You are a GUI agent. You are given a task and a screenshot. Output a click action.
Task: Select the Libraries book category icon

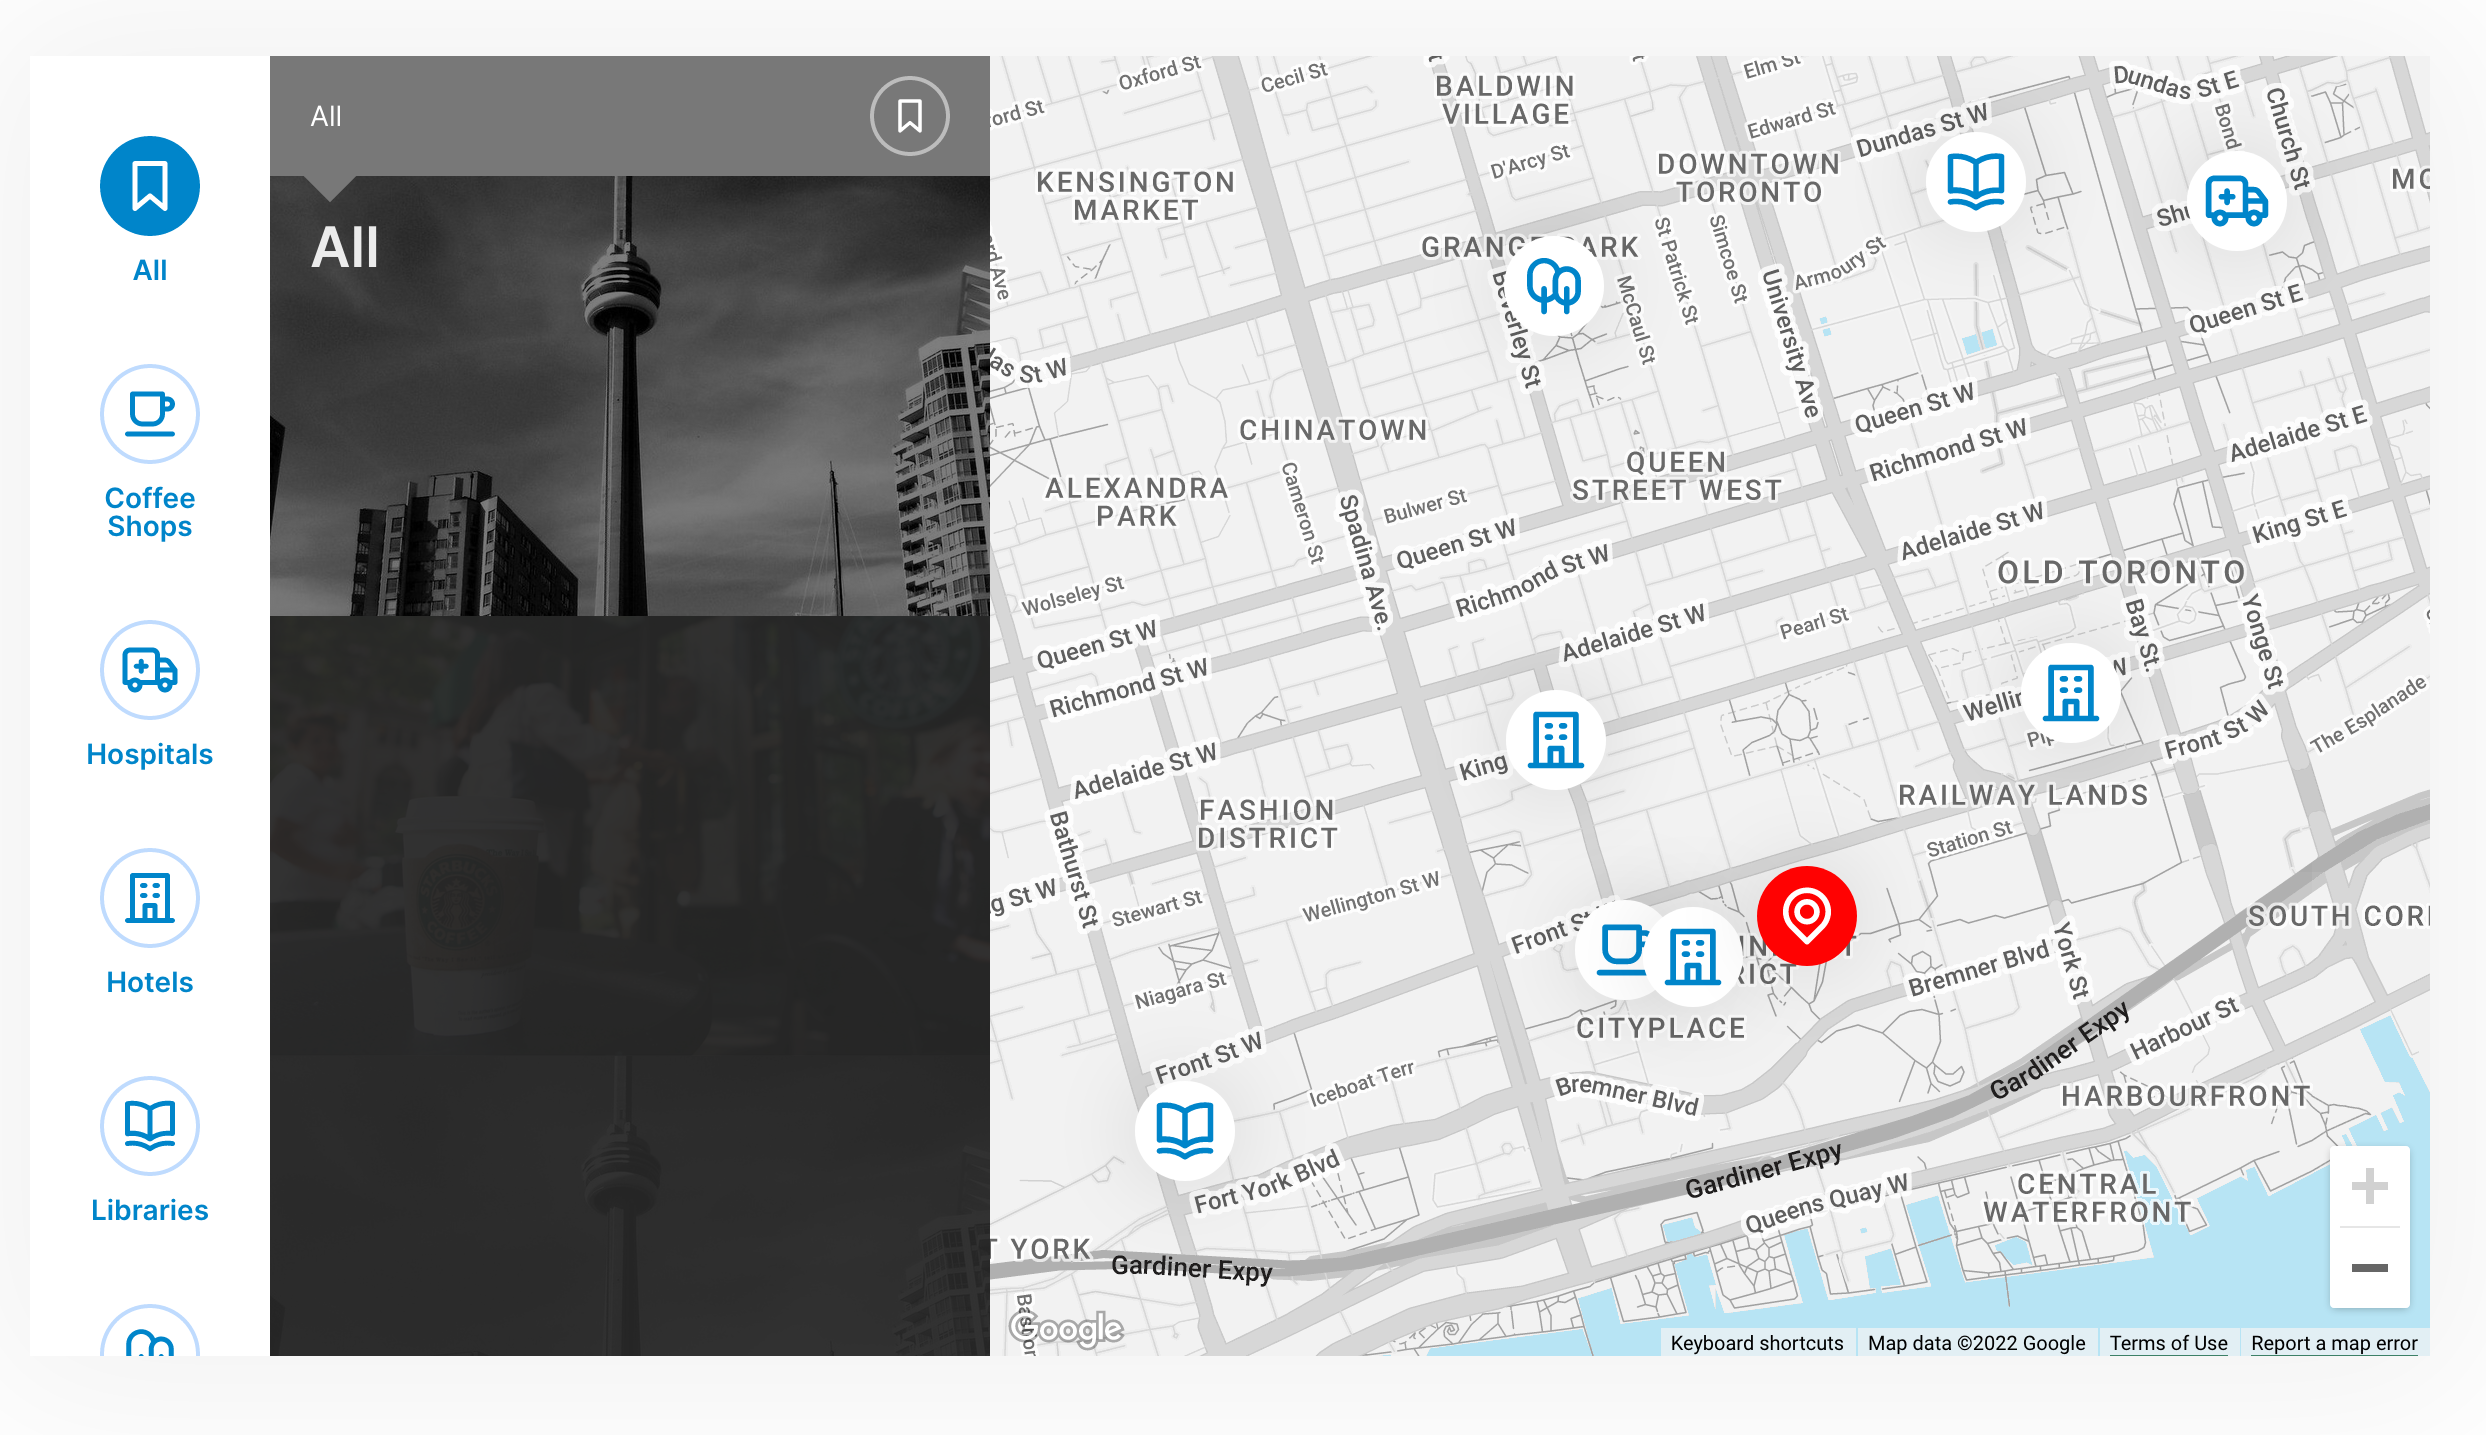pos(150,1126)
